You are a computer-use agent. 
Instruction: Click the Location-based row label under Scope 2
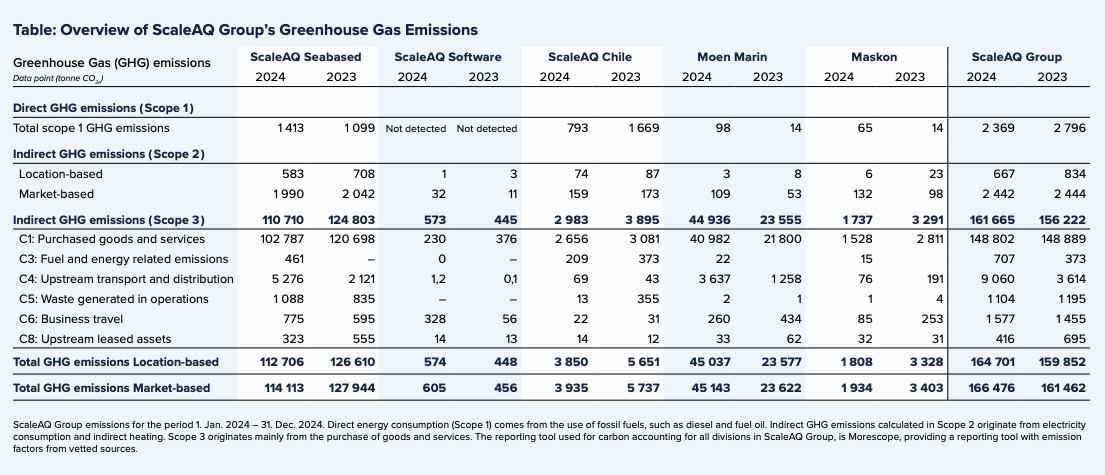(x=60, y=174)
